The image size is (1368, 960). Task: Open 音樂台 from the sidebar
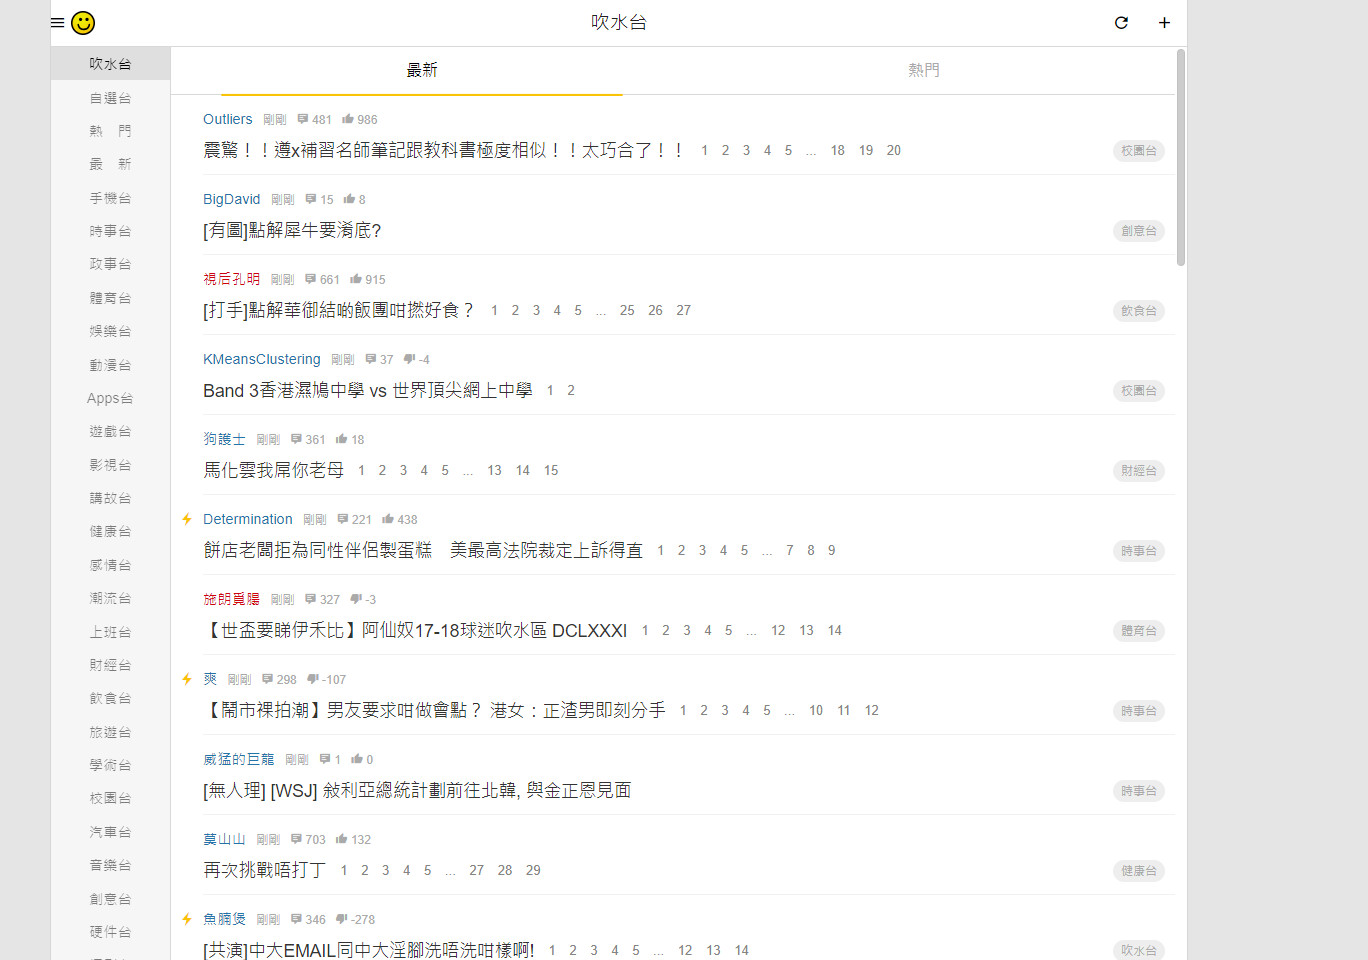point(110,865)
